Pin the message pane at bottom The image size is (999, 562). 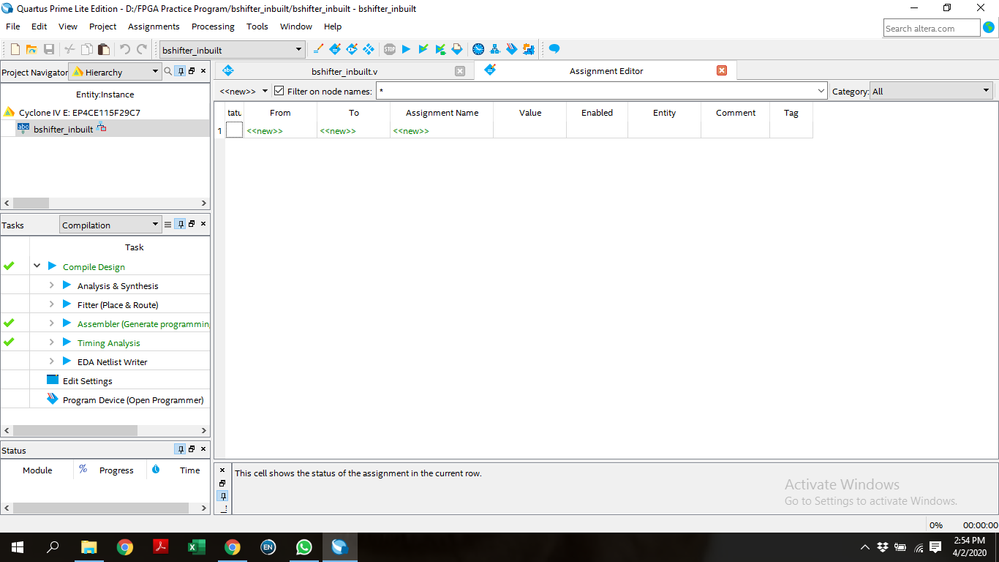coord(222,496)
